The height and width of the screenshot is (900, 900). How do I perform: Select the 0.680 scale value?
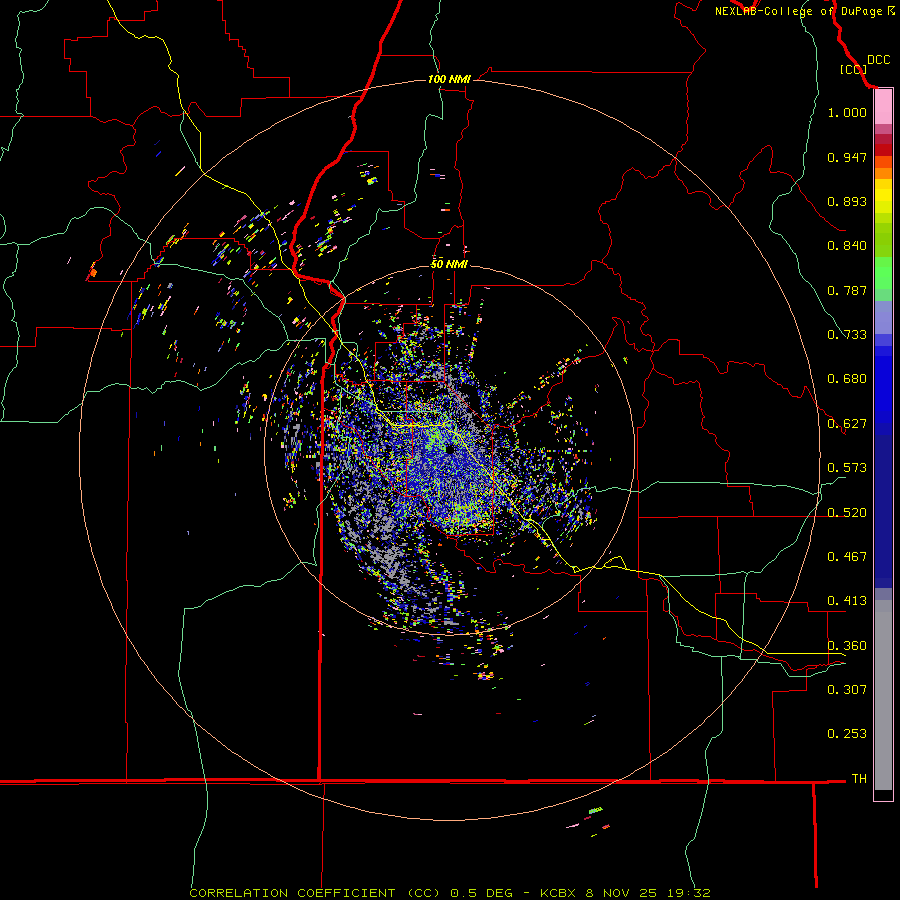click(x=847, y=379)
